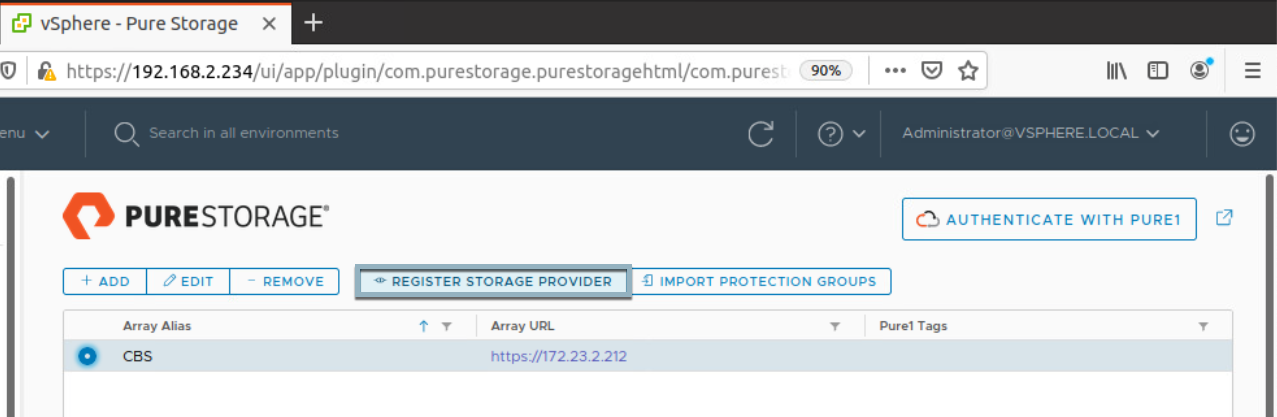
Task: Select the CBS array radio button
Action: coord(88,356)
